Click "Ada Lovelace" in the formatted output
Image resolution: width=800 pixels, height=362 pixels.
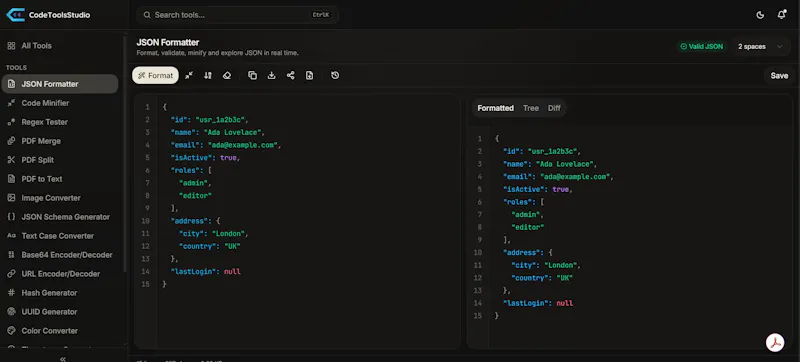point(564,164)
